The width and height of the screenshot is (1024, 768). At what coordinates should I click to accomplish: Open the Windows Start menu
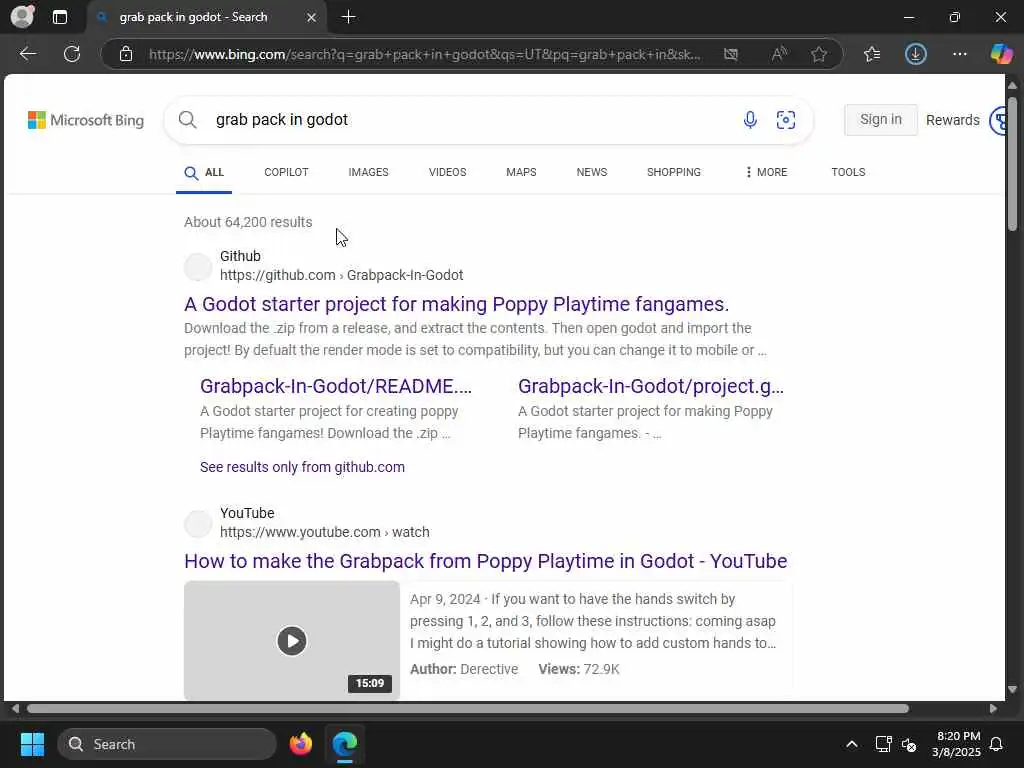[x=32, y=744]
